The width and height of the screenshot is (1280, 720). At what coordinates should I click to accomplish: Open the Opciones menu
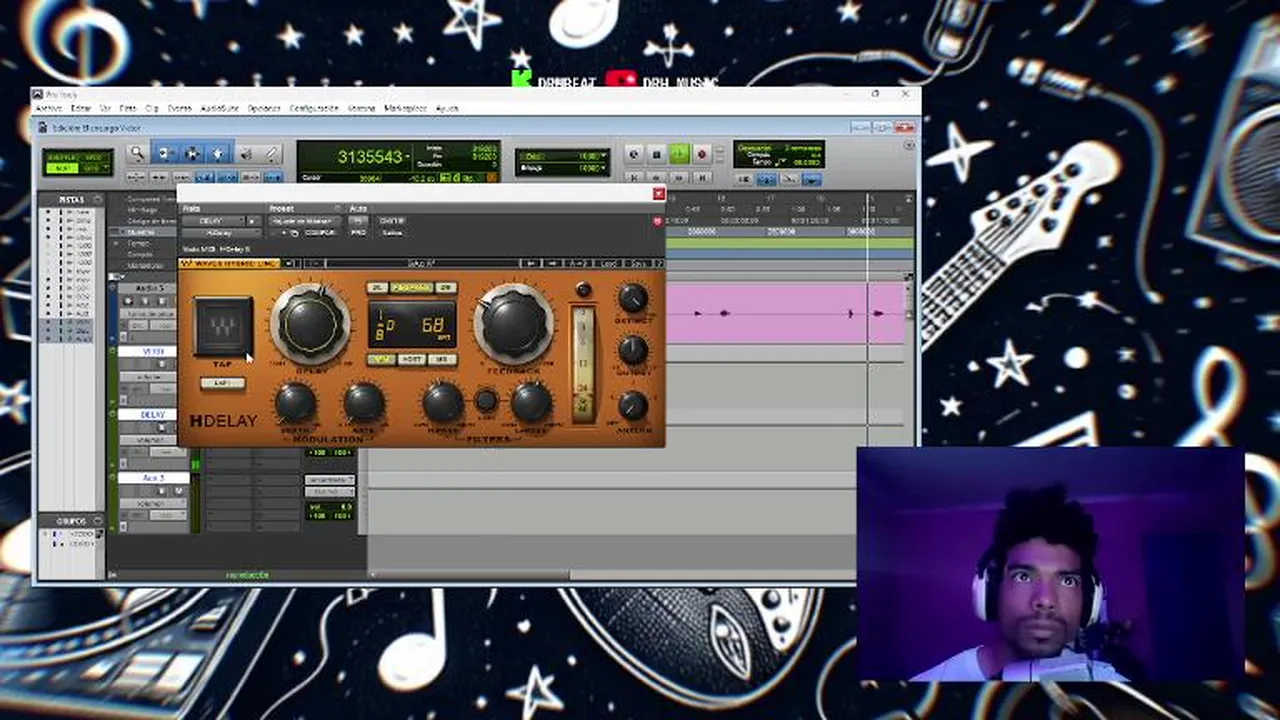click(x=264, y=108)
